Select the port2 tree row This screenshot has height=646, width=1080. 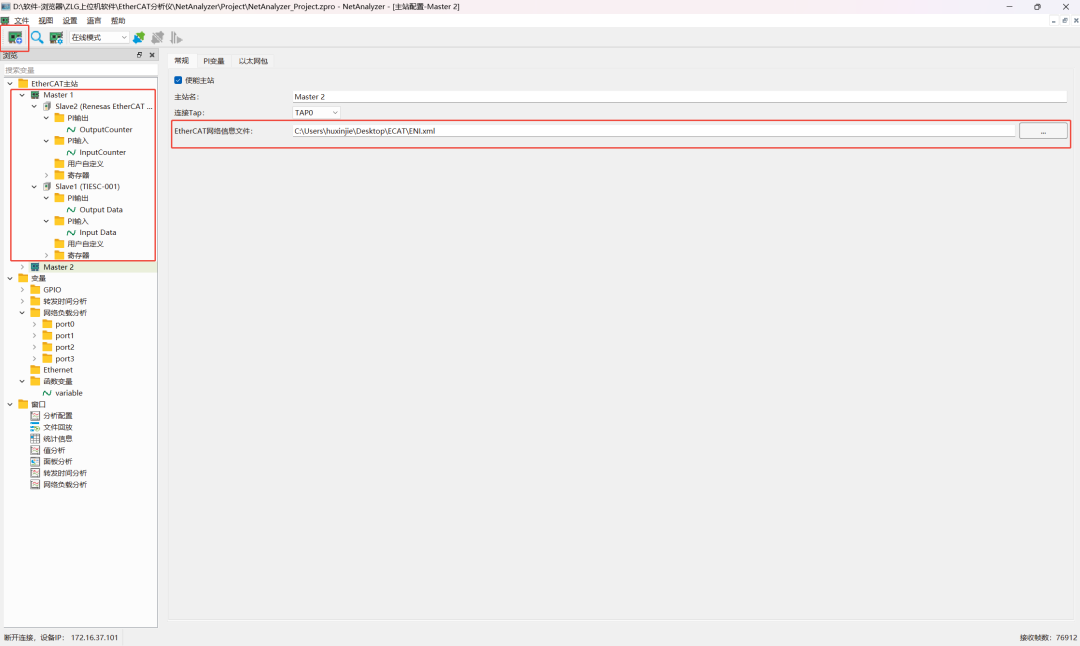(65, 347)
